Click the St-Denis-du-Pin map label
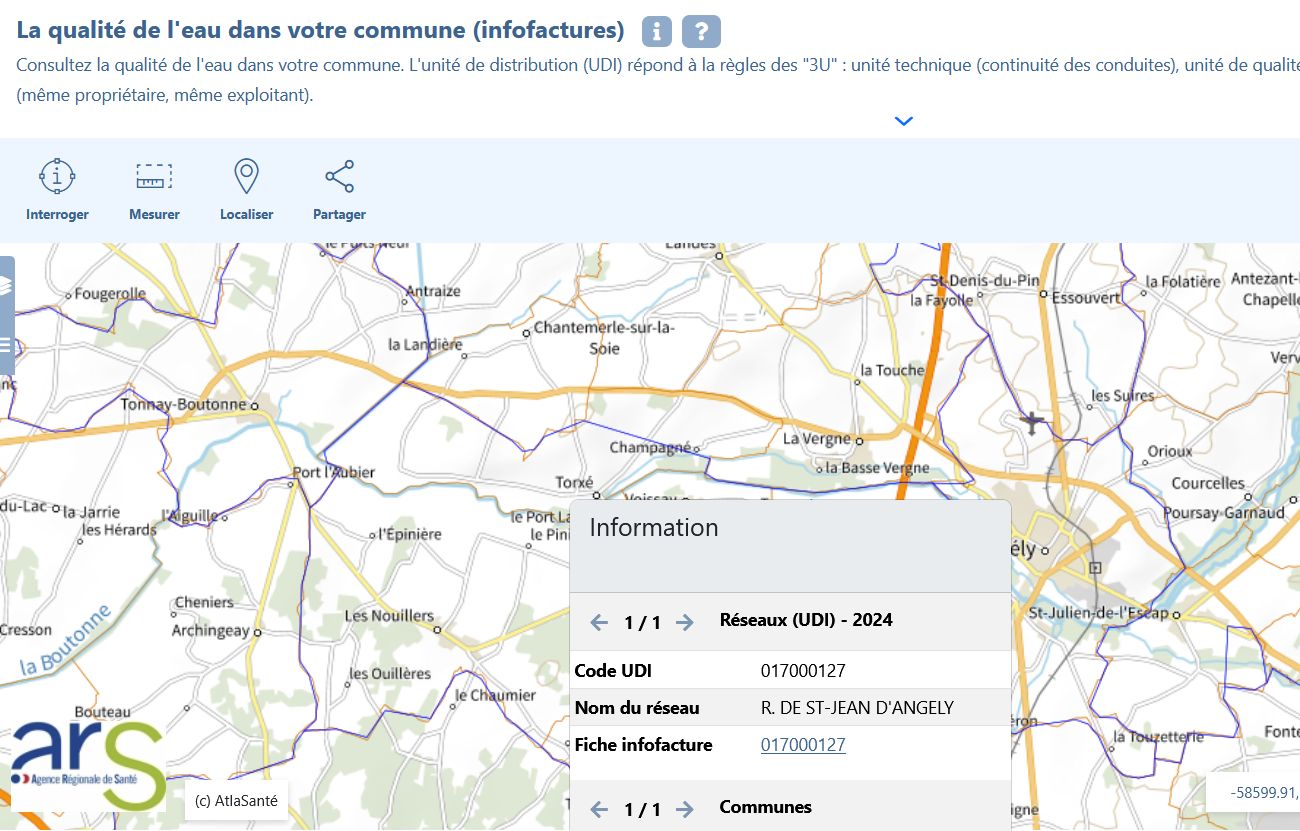This screenshot has height=831, width=1300. pos(985,281)
